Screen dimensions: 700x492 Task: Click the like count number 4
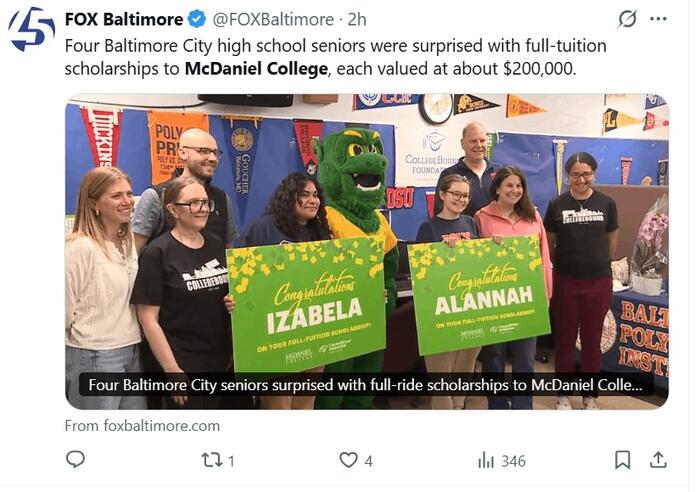[368, 460]
